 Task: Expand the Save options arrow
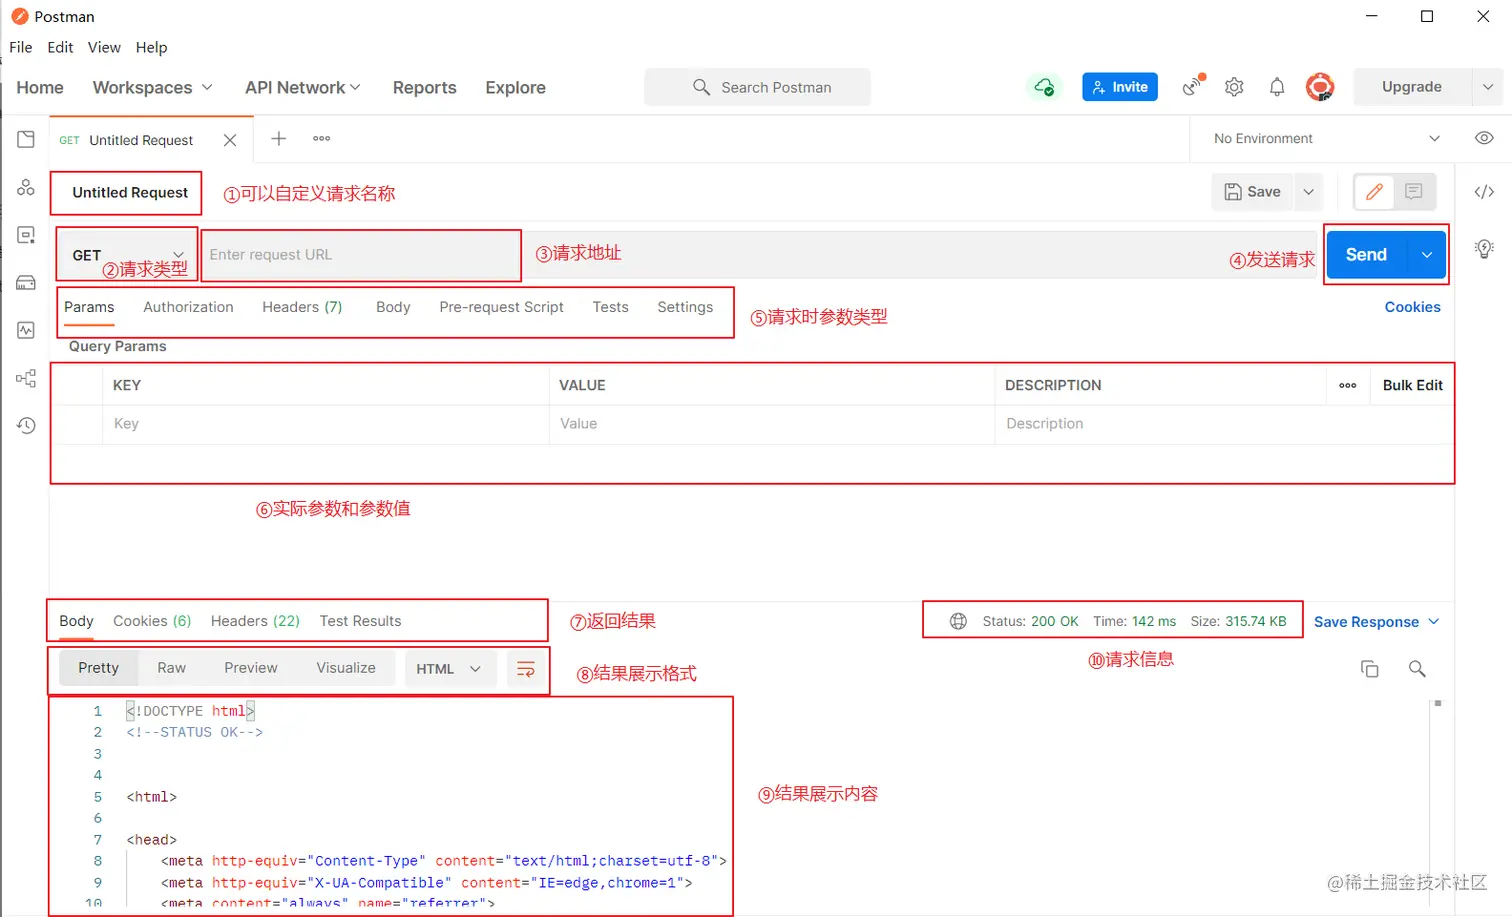coord(1308,192)
